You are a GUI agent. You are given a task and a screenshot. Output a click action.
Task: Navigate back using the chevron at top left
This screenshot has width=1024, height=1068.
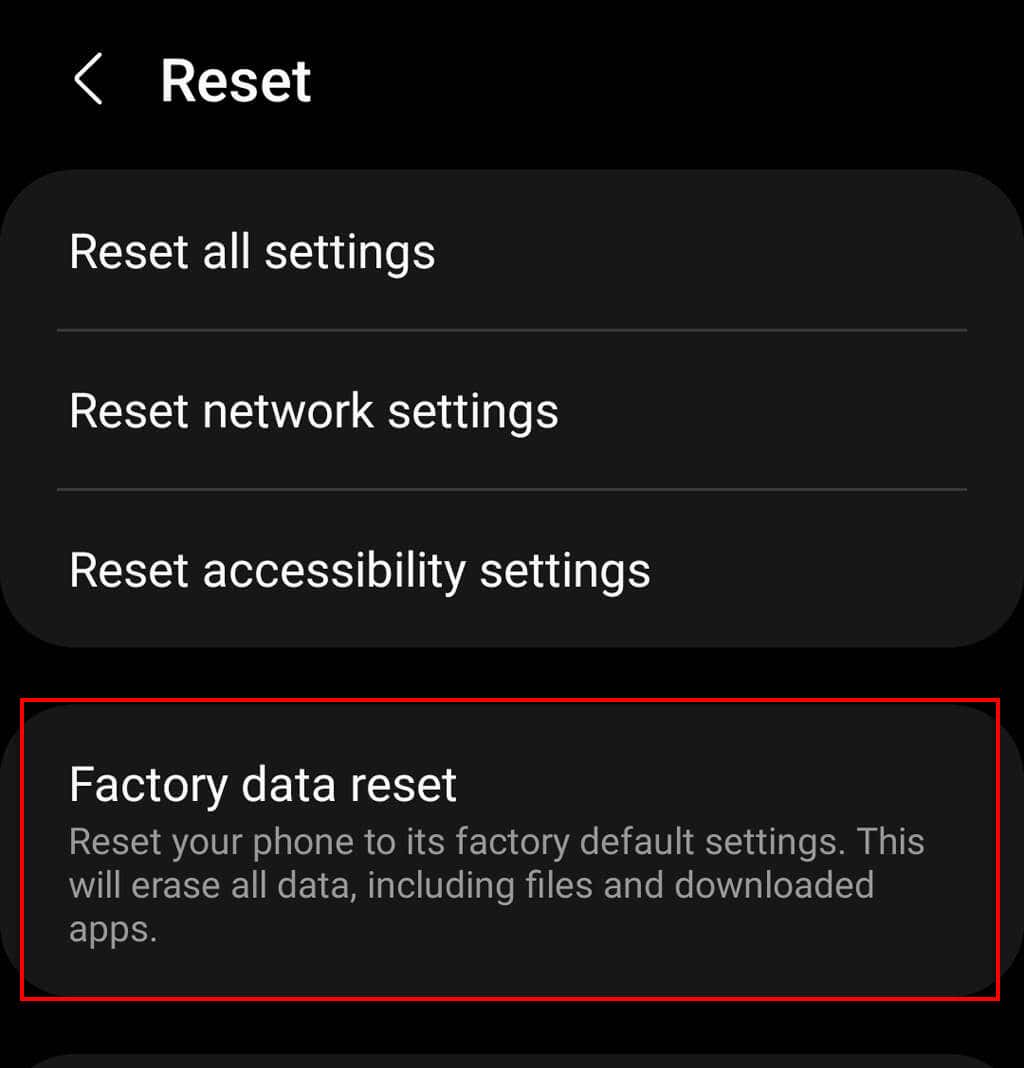click(88, 80)
